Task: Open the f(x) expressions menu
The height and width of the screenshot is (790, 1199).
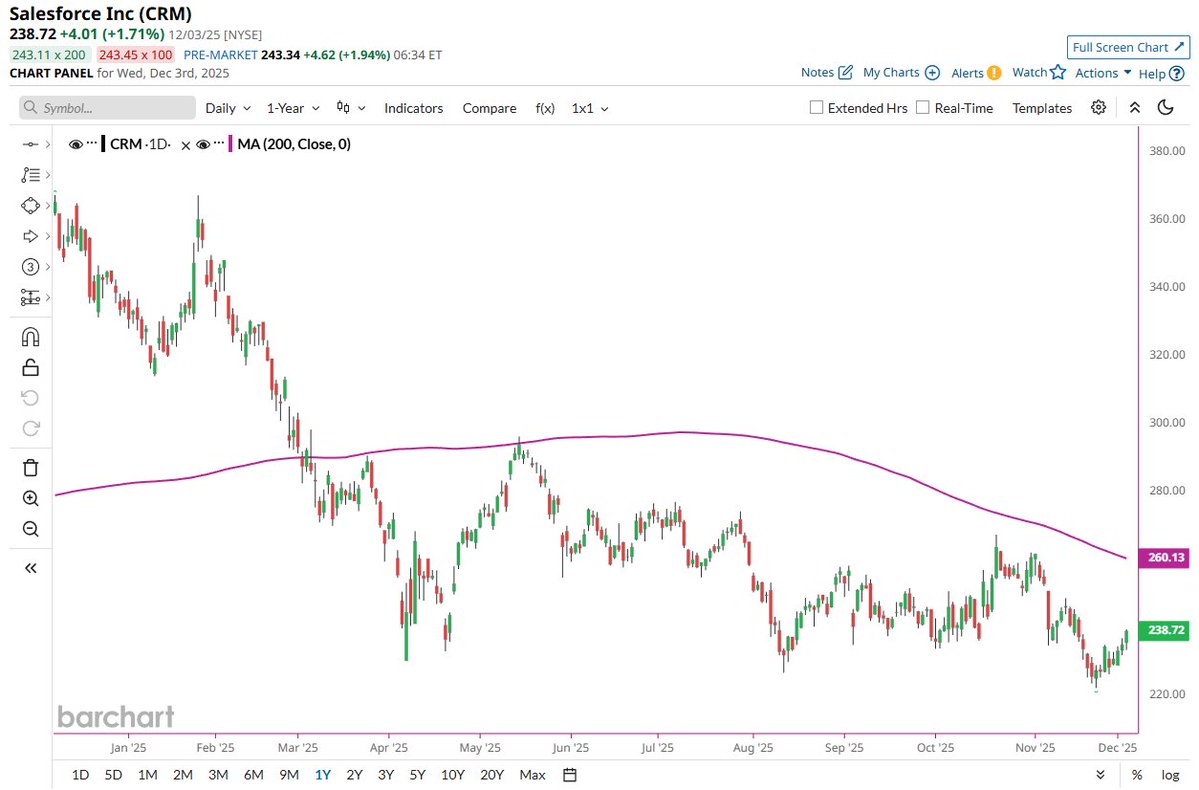Action: coord(544,108)
